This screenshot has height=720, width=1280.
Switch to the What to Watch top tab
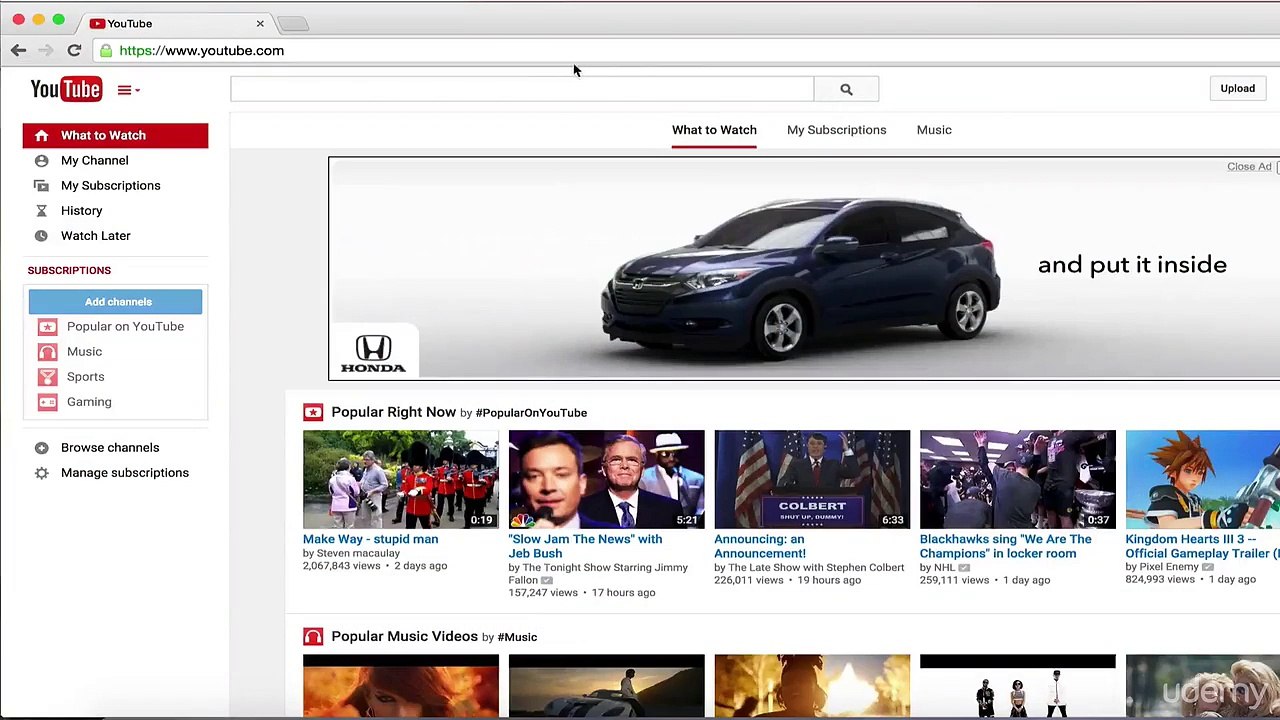(x=714, y=130)
